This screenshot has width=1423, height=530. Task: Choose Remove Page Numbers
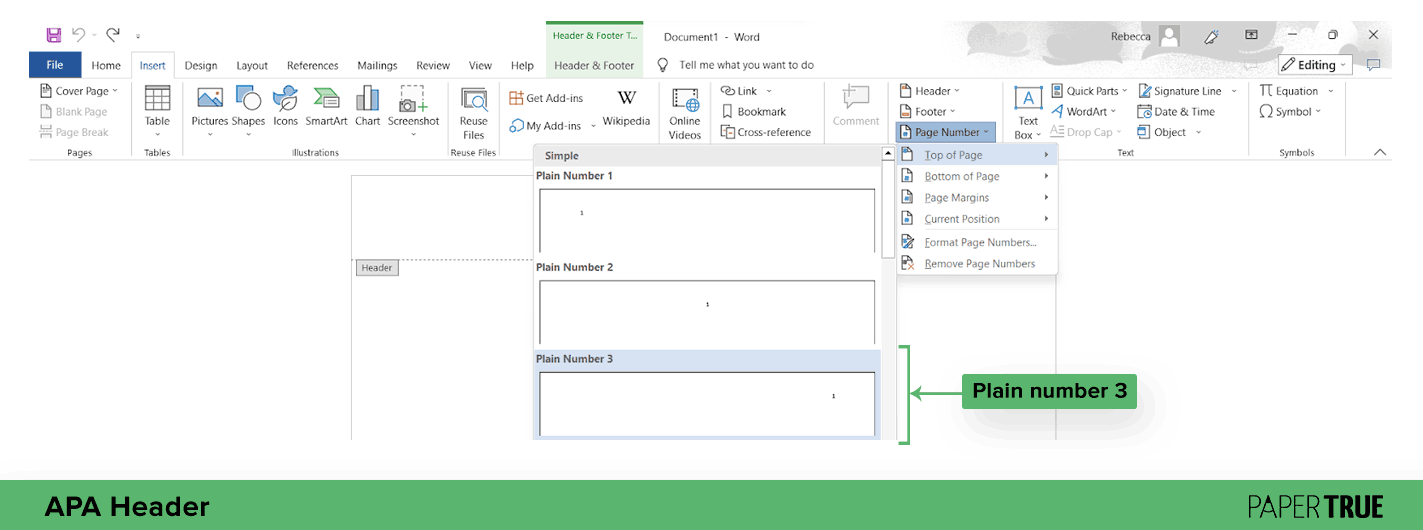pyautogui.click(x=976, y=264)
